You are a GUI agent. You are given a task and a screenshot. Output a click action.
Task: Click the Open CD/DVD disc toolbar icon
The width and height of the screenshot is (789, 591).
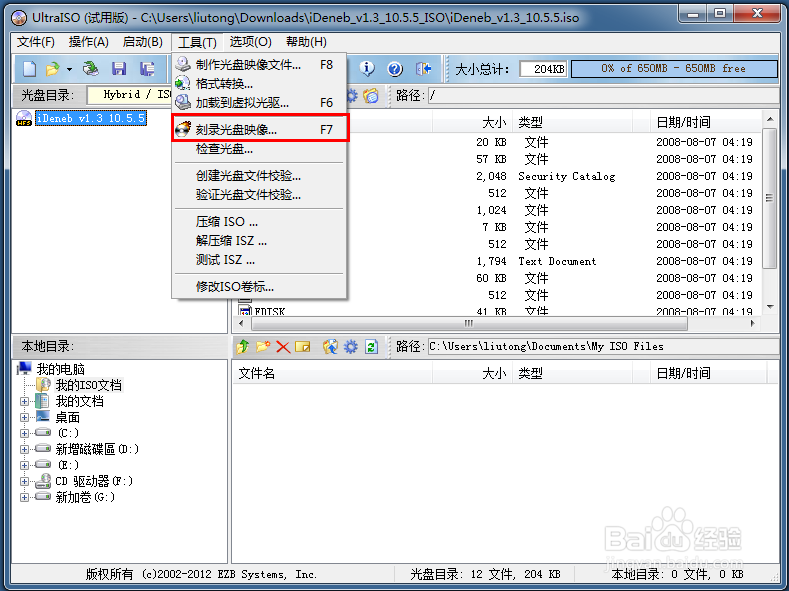tap(91, 69)
